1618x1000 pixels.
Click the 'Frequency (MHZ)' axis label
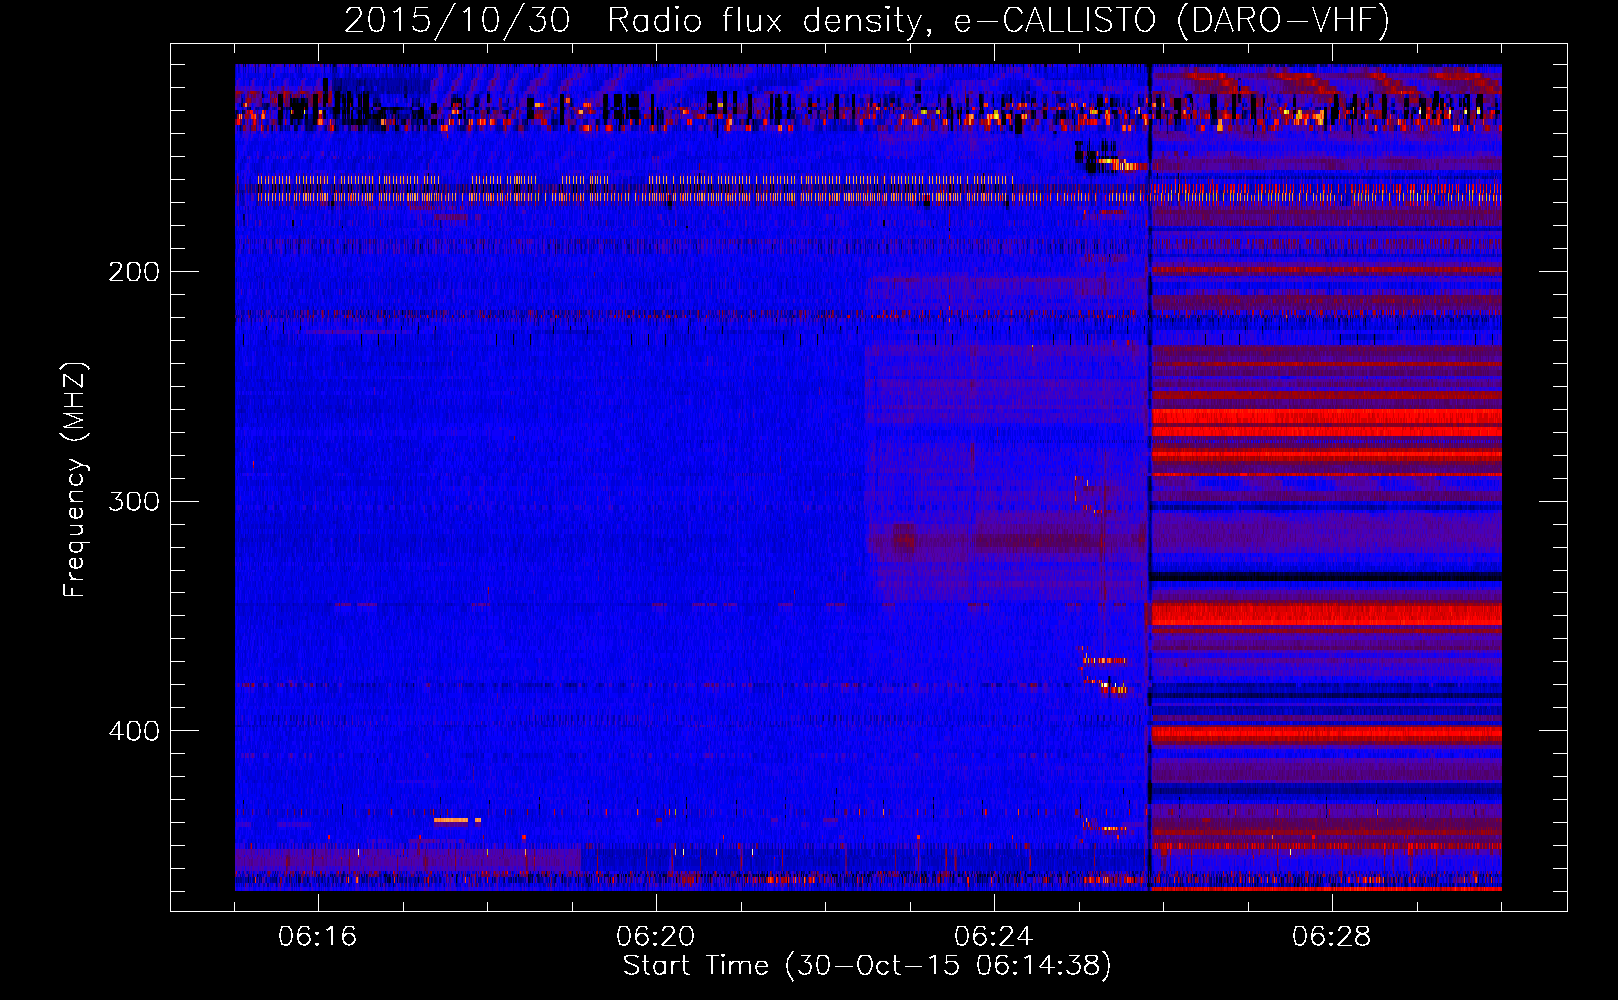coord(75,479)
